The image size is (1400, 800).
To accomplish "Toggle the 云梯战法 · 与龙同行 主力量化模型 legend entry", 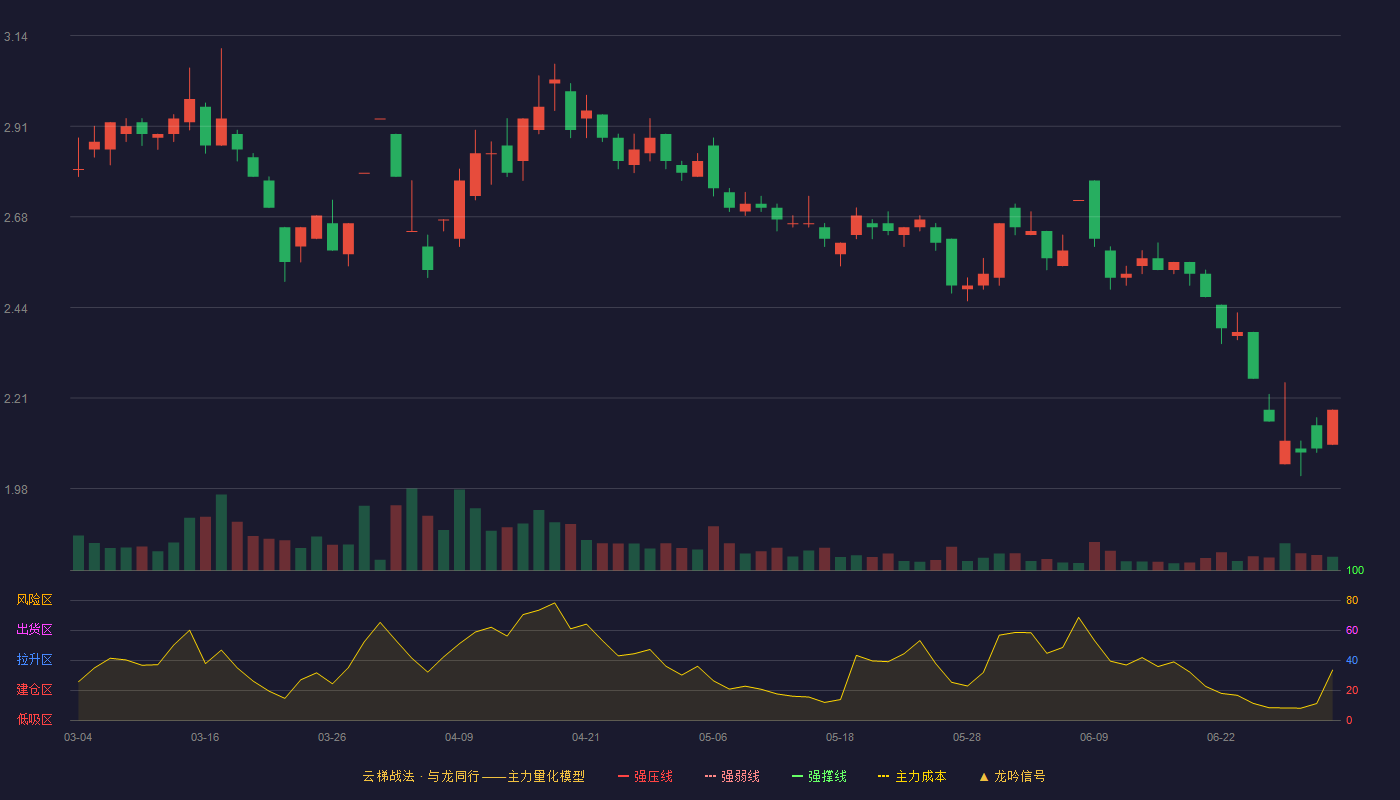I will (x=473, y=776).
